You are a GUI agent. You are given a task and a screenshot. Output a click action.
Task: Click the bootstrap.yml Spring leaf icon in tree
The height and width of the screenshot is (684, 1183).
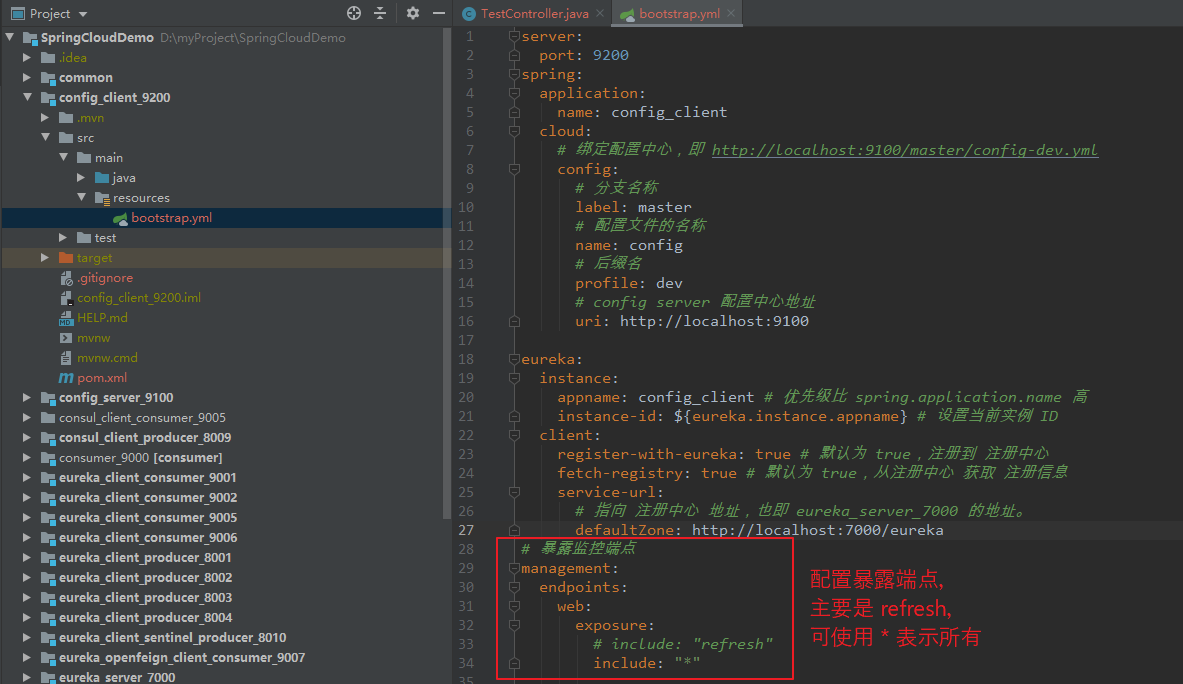click(x=121, y=218)
